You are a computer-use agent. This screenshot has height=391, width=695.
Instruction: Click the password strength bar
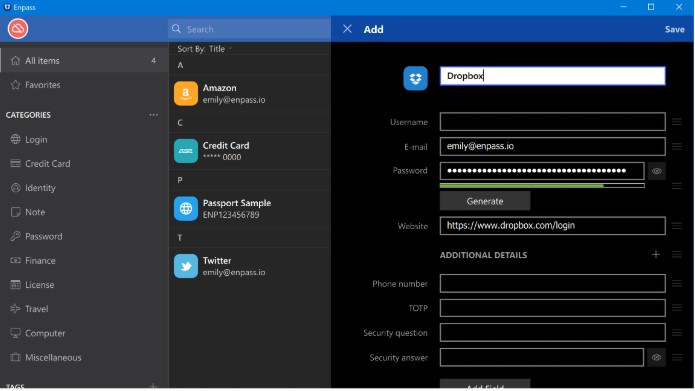tap(542, 186)
